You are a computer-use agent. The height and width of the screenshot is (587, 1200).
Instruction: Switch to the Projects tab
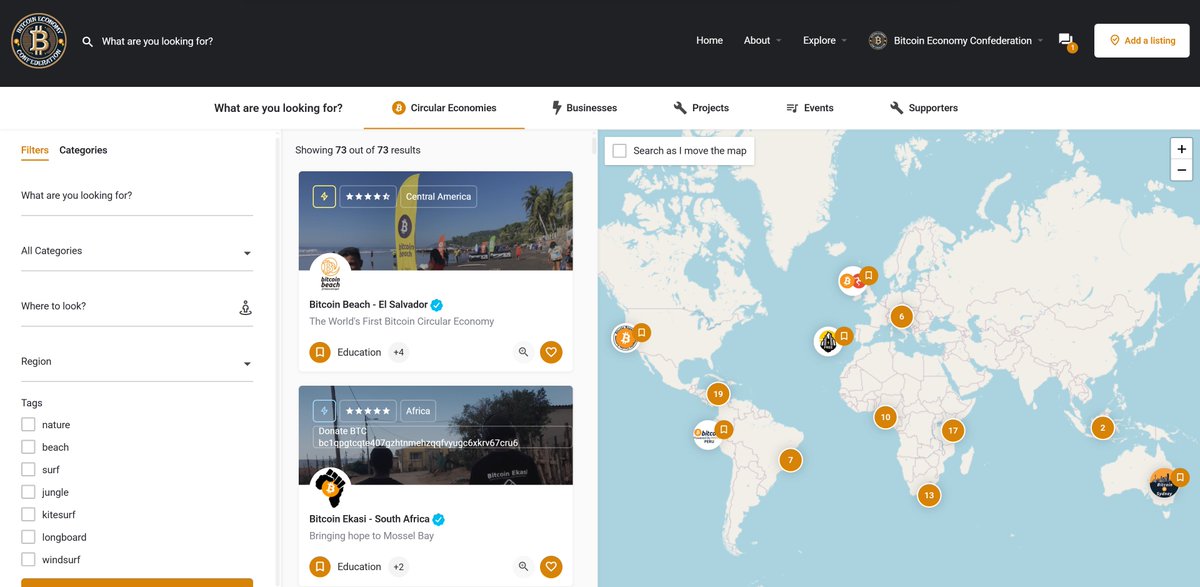pyautogui.click(x=701, y=108)
